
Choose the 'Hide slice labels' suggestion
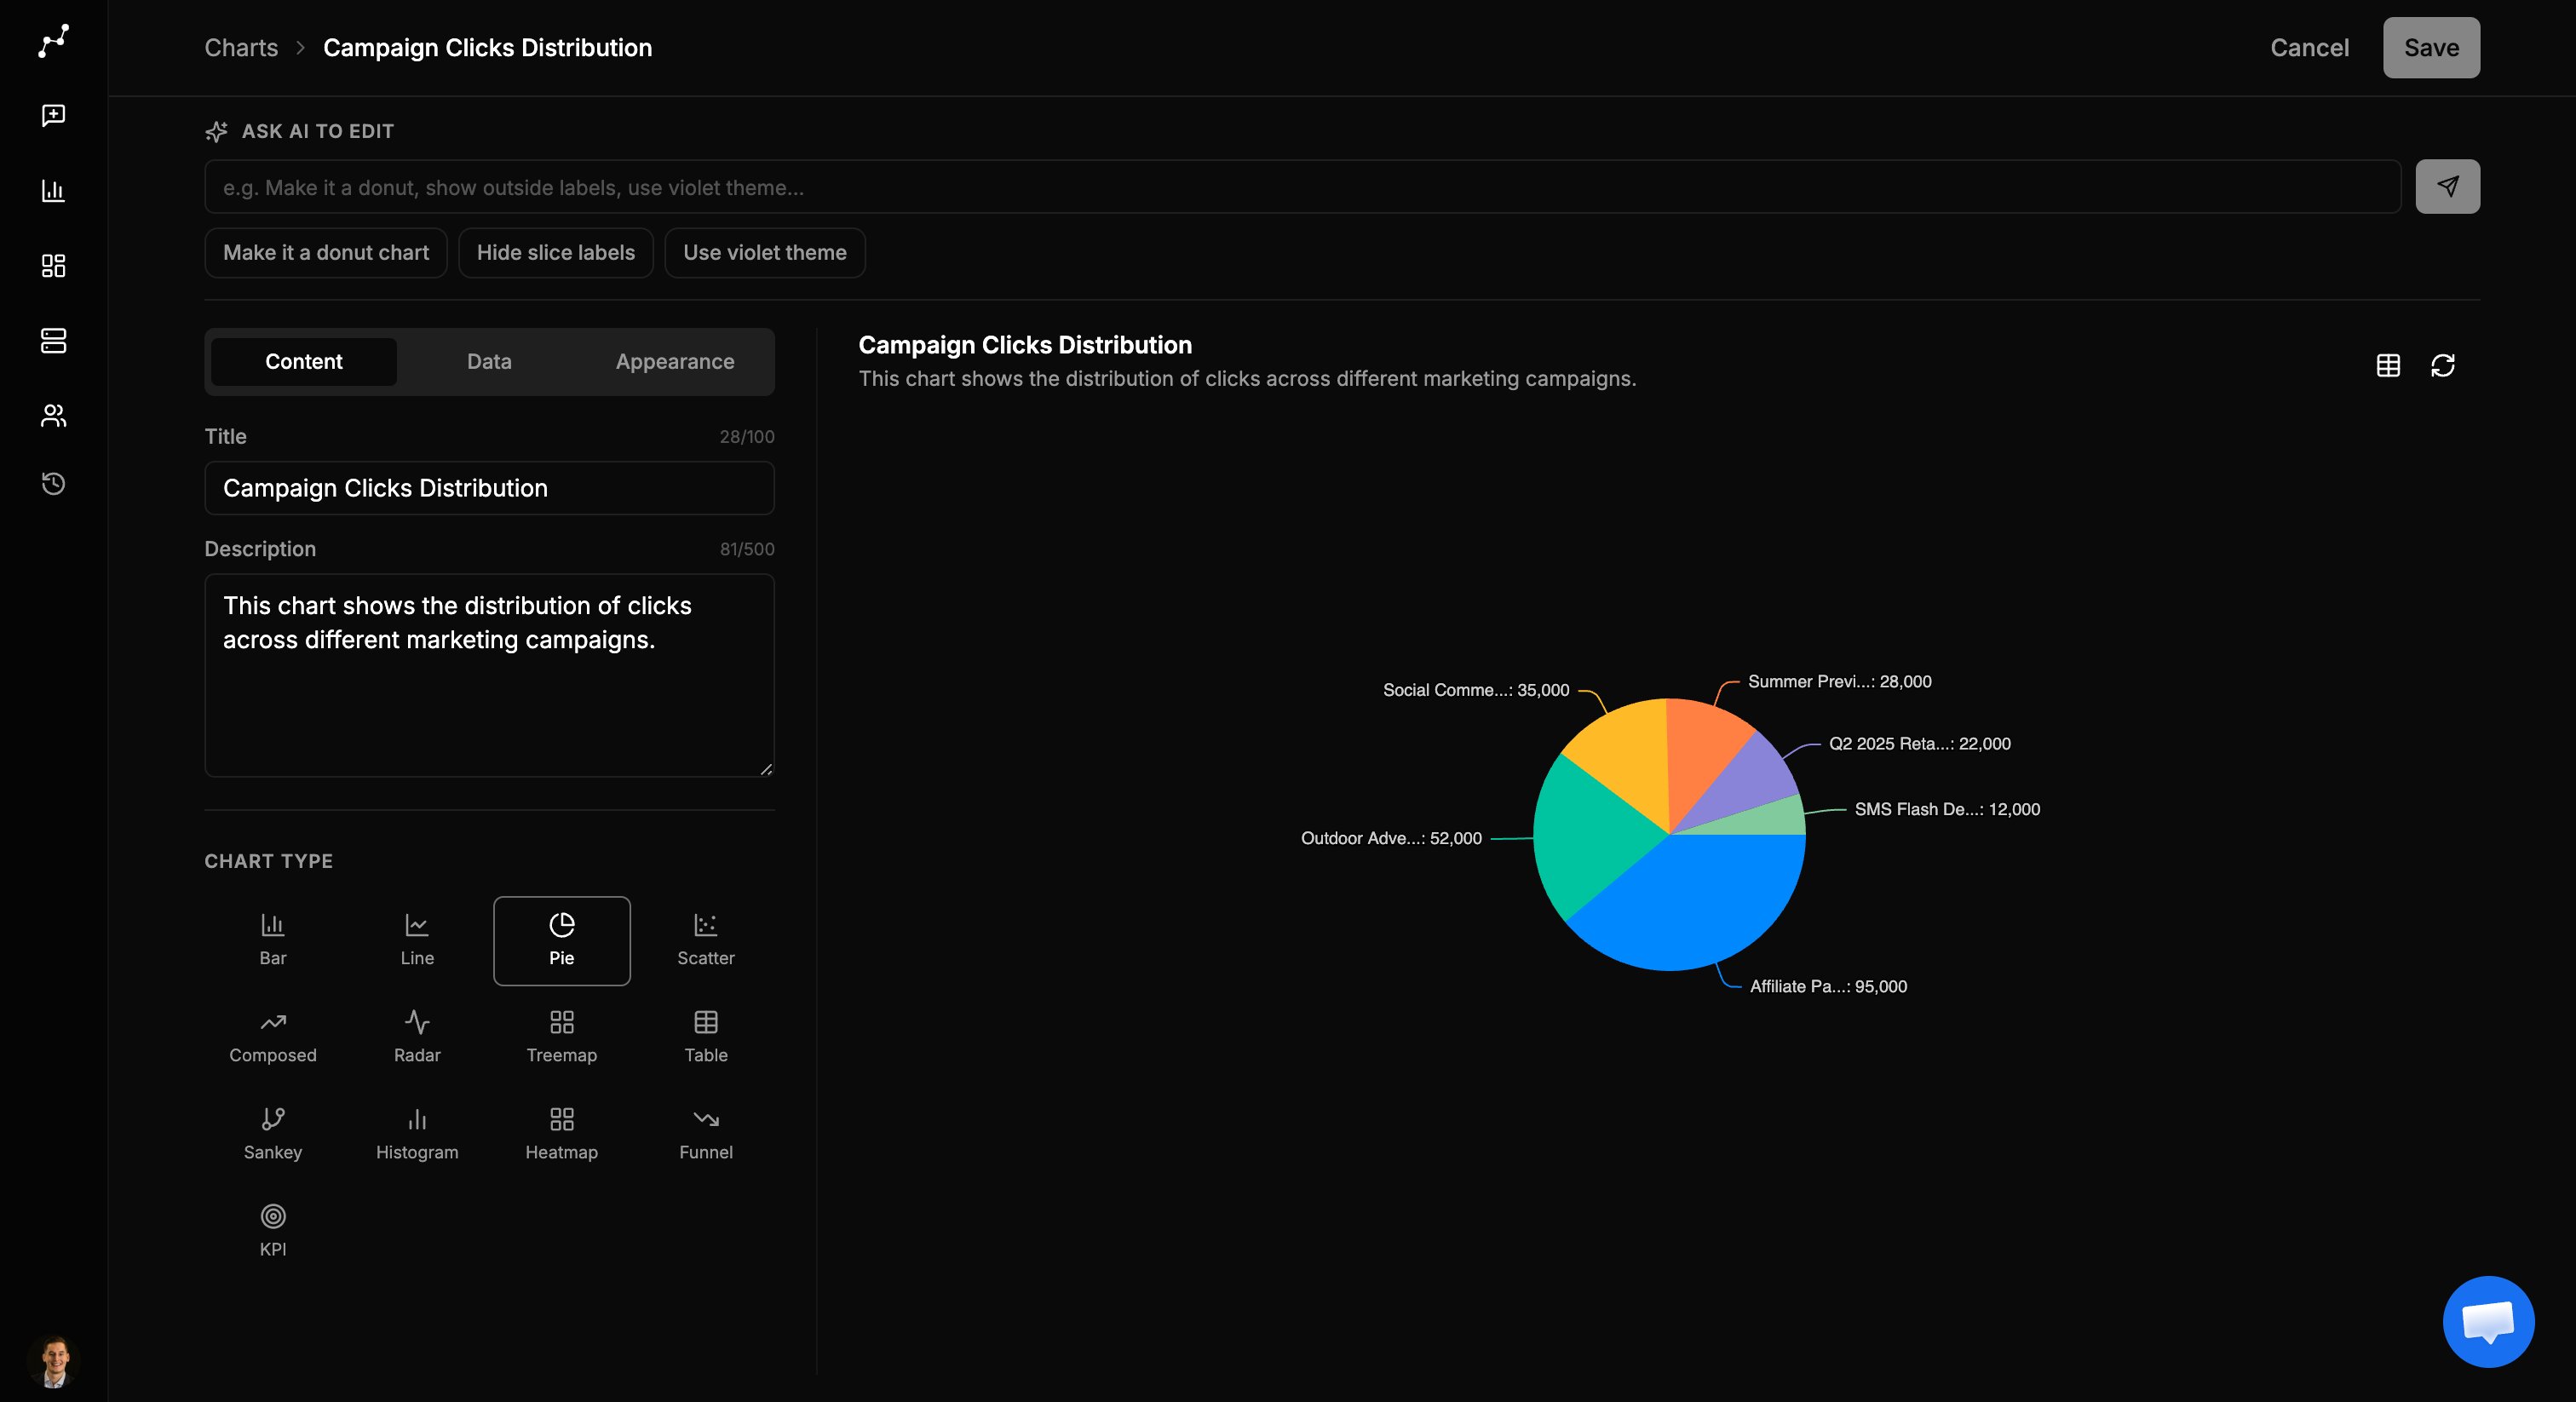pos(556,252)
